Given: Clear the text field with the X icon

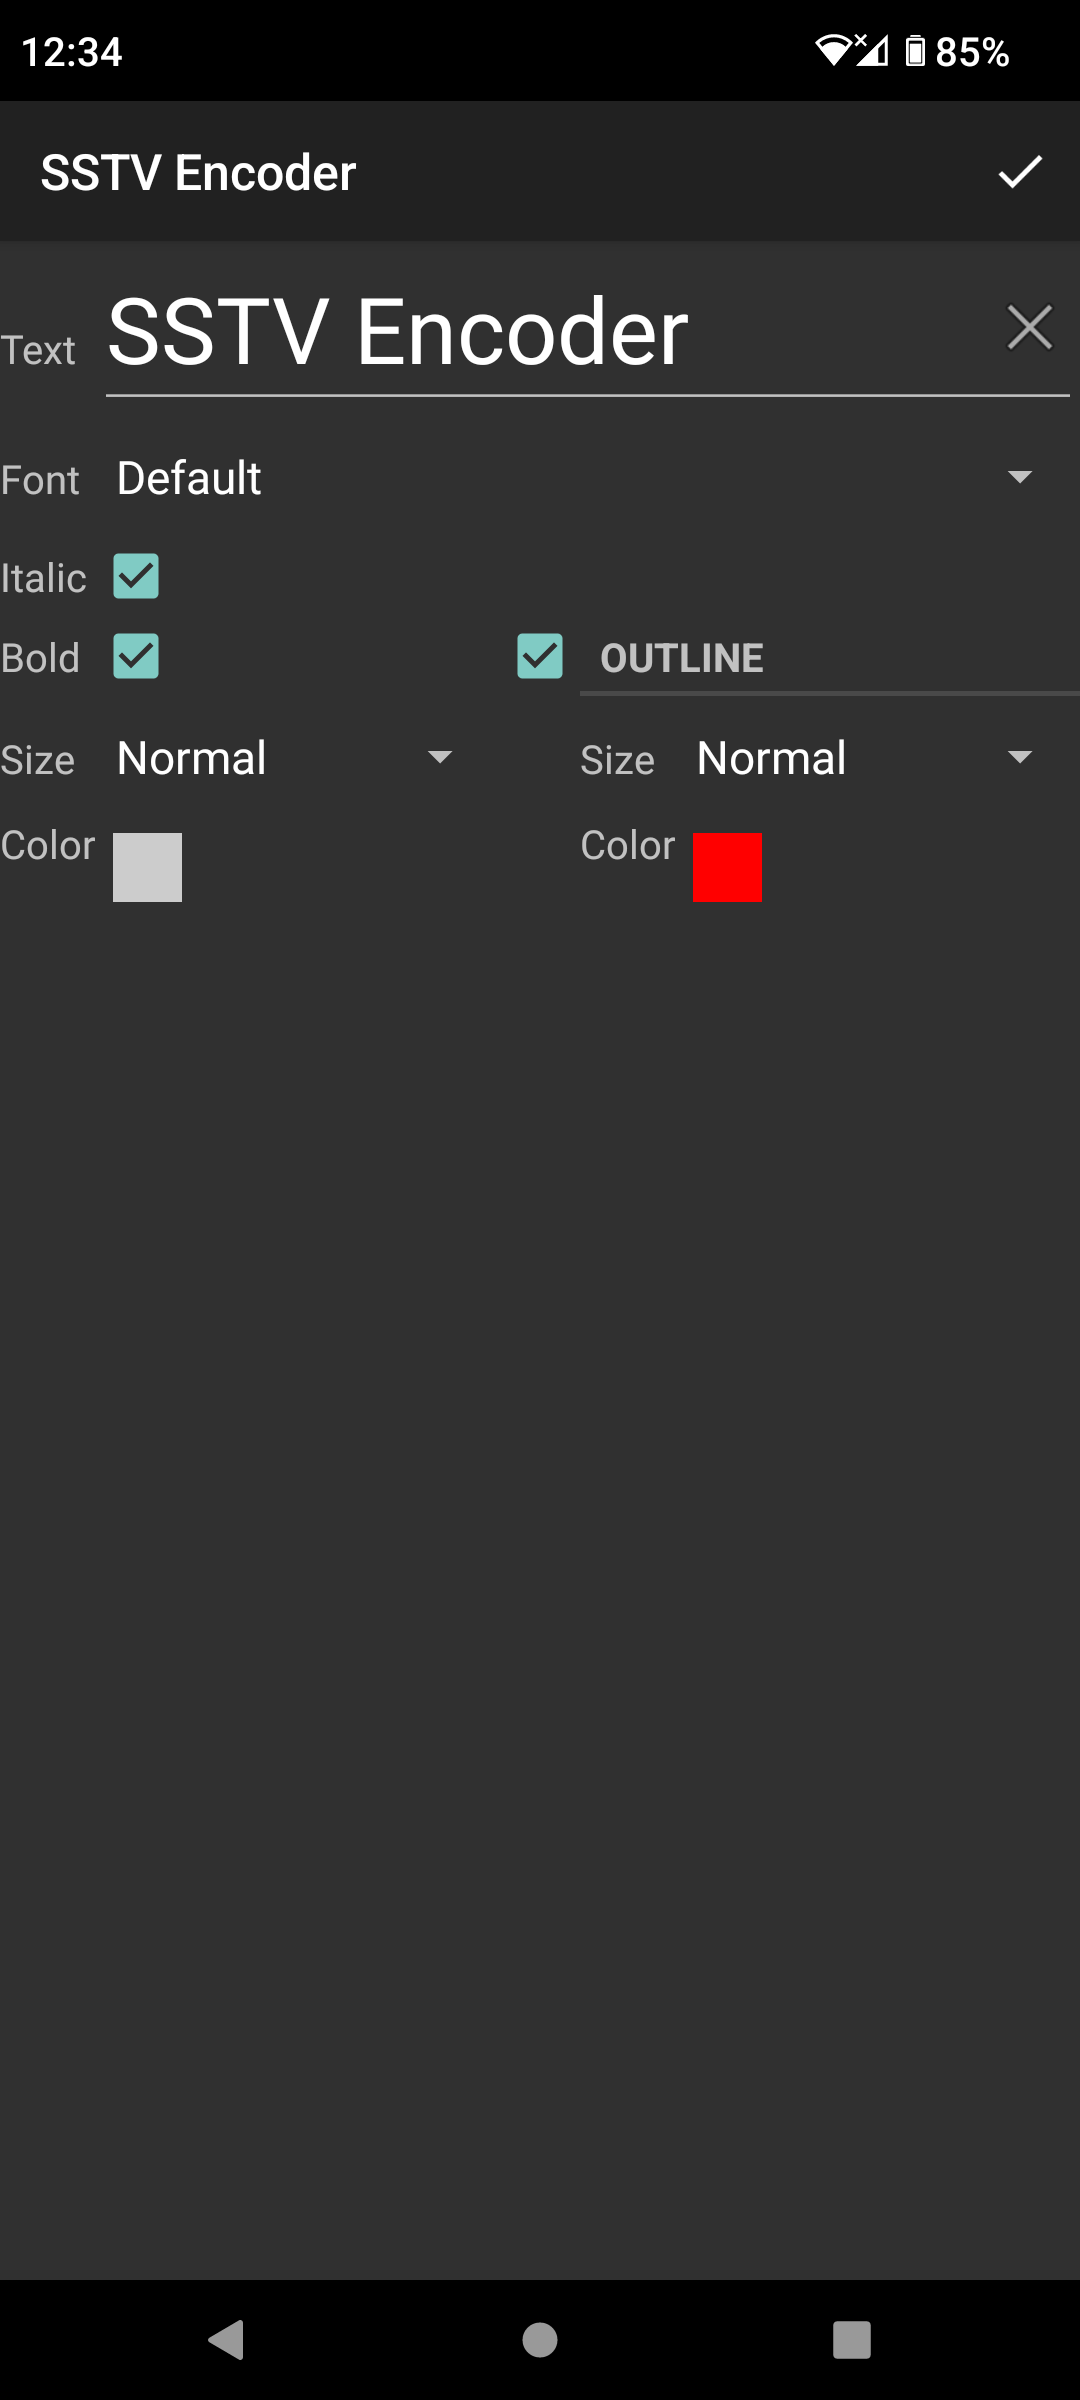Looking at the screenshot, I should coord(1029,328).
